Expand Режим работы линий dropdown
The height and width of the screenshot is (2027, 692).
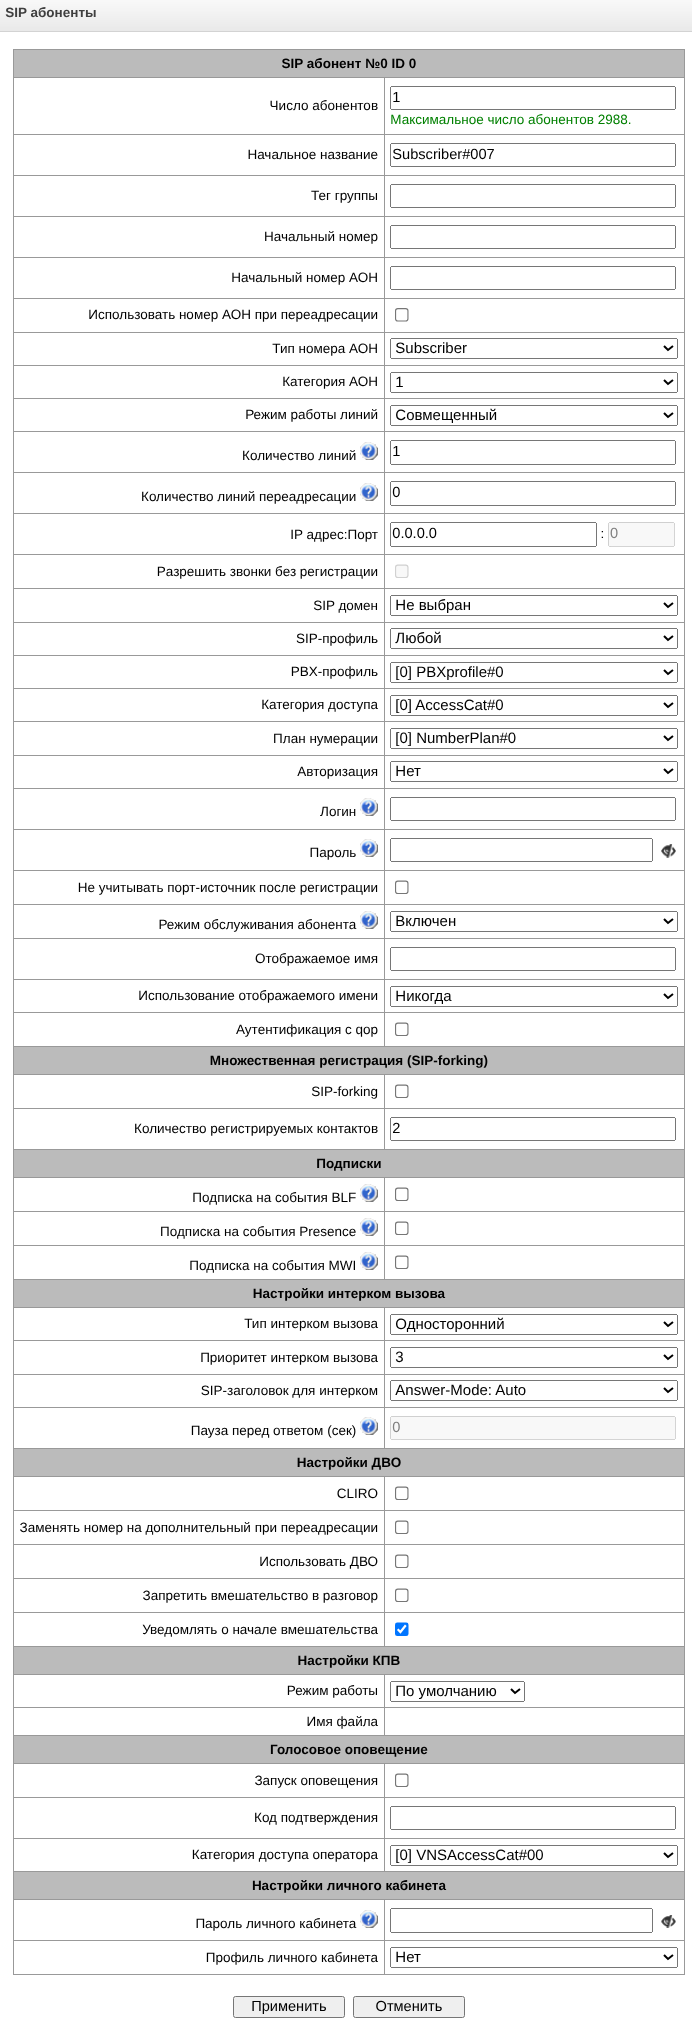(x=534, y=415)
